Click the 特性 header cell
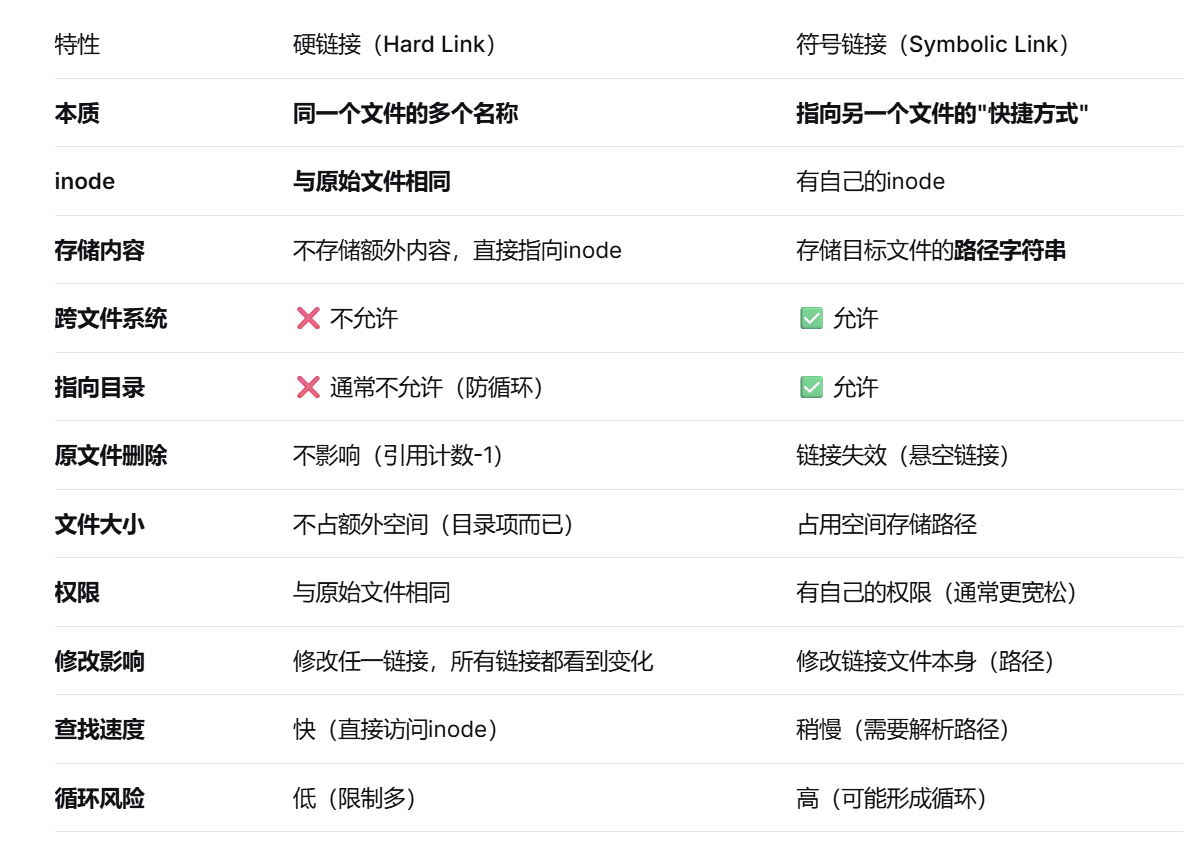Viewport: 1200px width, 843px height. [x=77, y=45]
